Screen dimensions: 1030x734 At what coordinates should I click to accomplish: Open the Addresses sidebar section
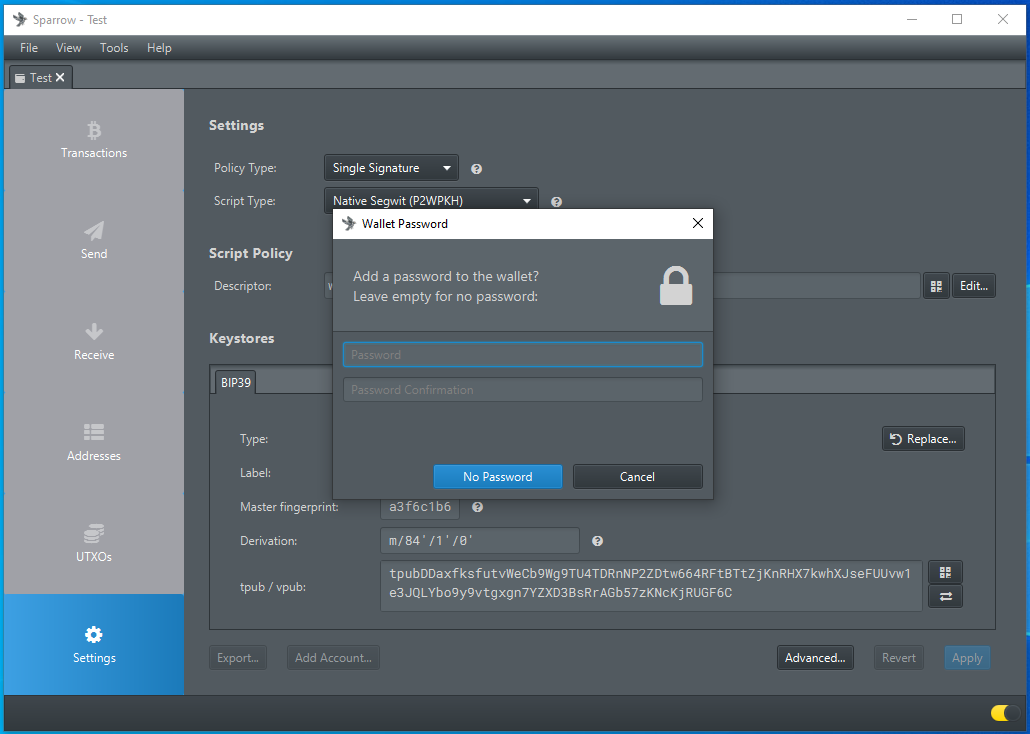tap(94, 444)
